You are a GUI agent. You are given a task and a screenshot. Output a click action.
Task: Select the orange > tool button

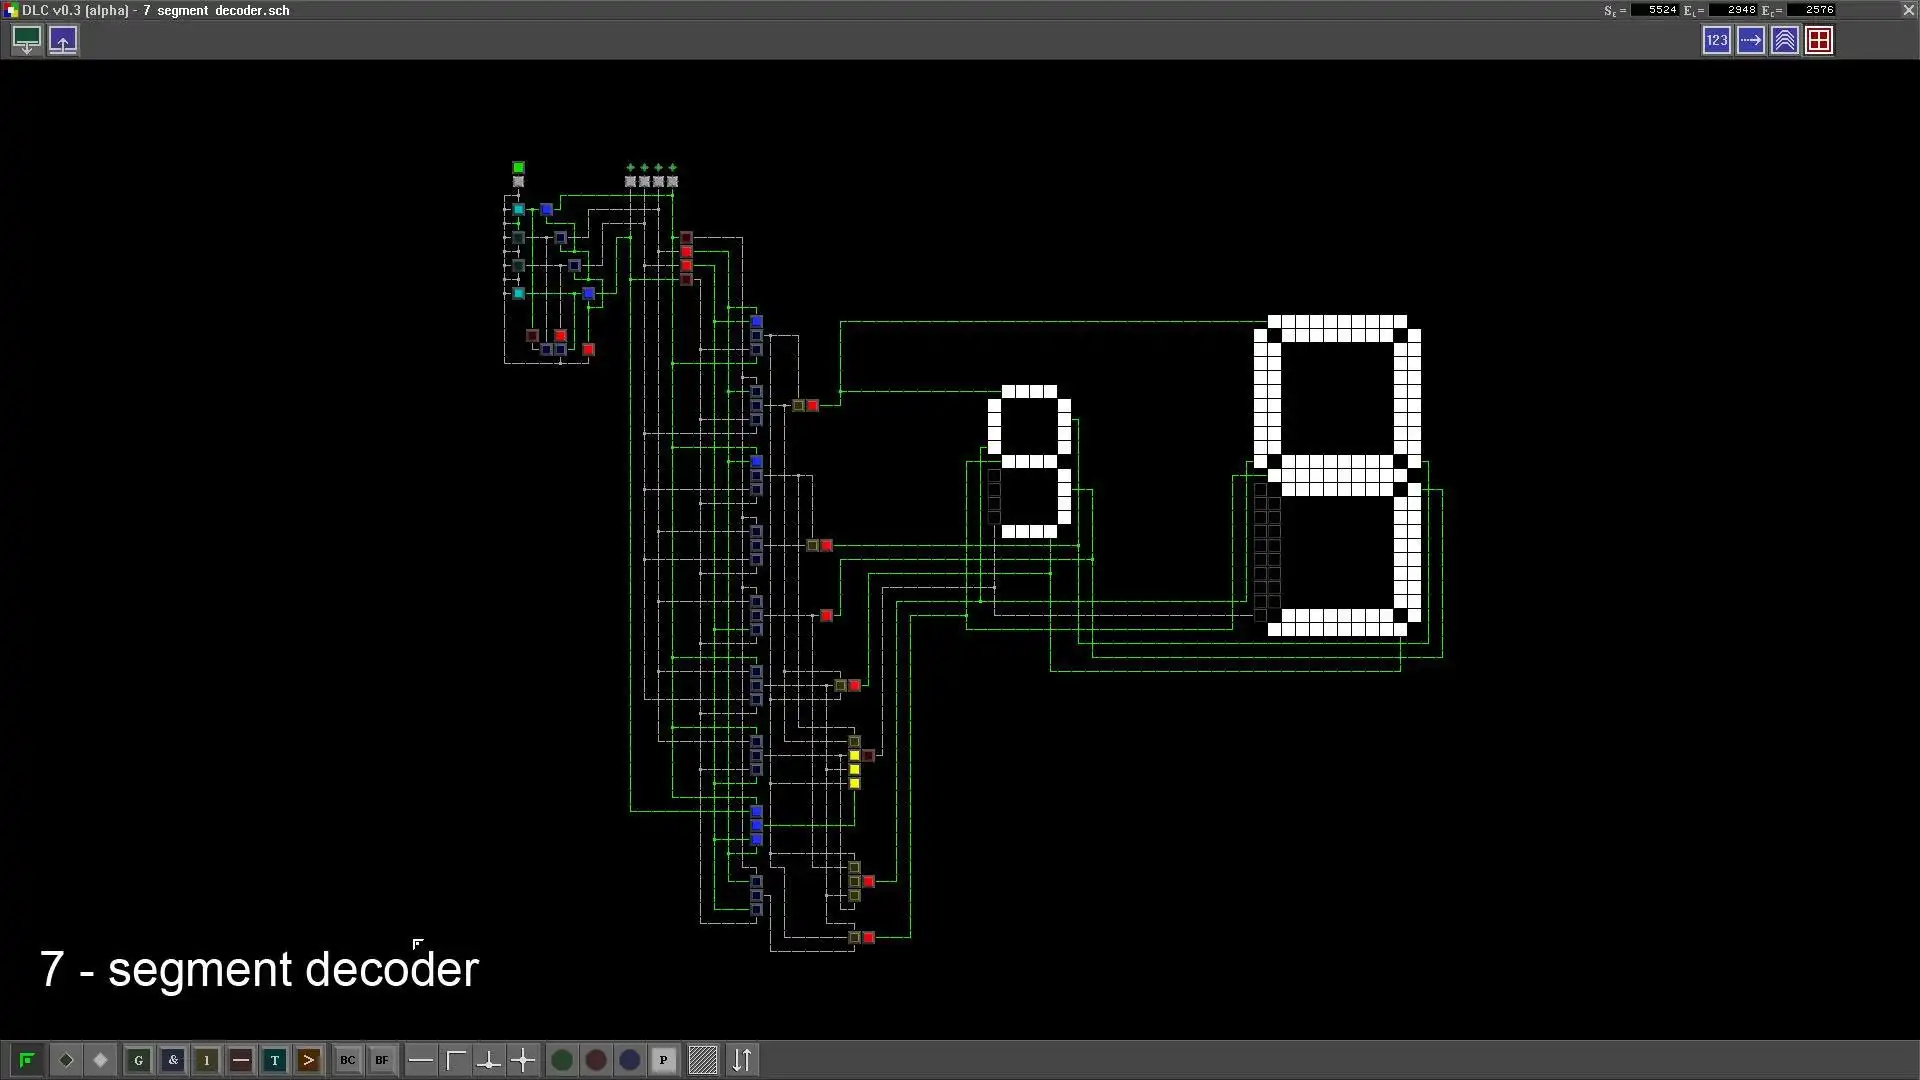coord(308,1060)
